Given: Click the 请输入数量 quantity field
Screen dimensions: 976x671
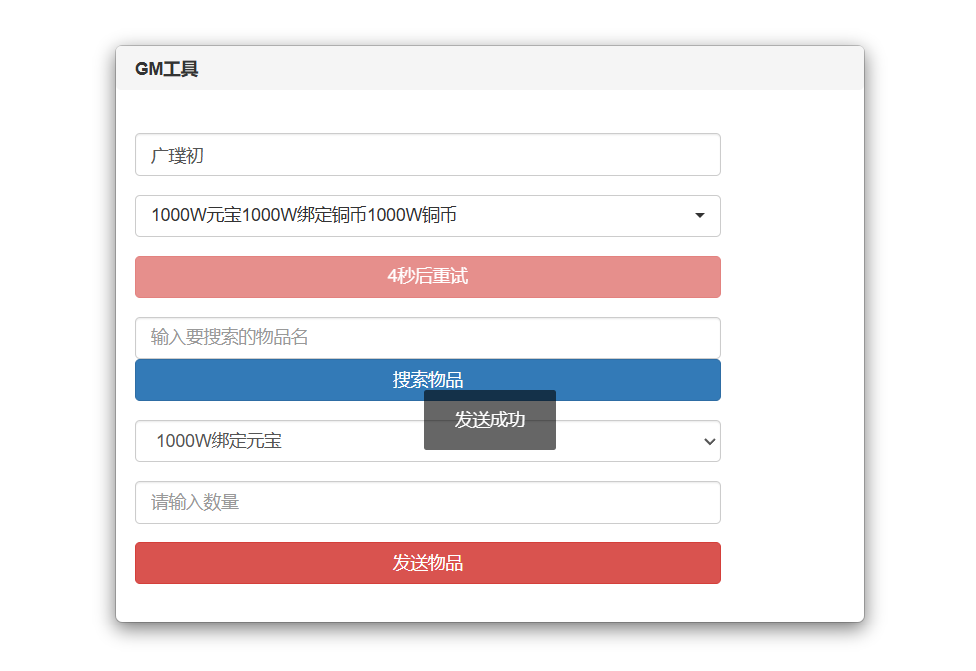Looking at the screenshot, I should pos(427,503).
